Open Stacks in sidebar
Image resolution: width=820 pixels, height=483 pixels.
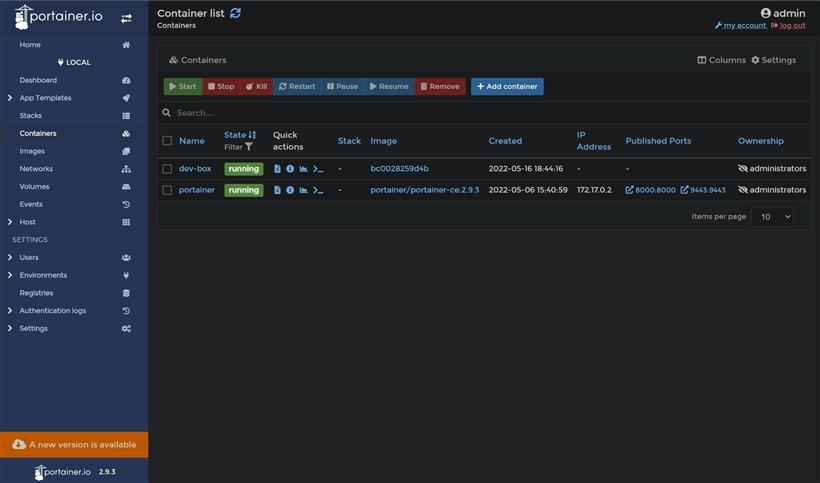click(30, 116)
